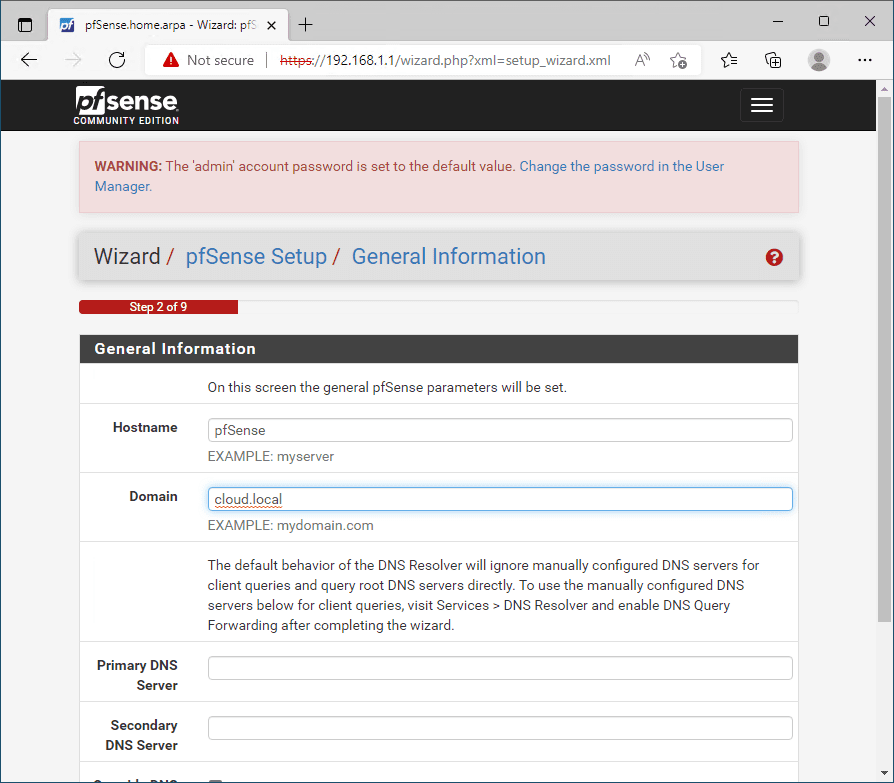Add this page to favorites star icon

(x=678, y=60)
